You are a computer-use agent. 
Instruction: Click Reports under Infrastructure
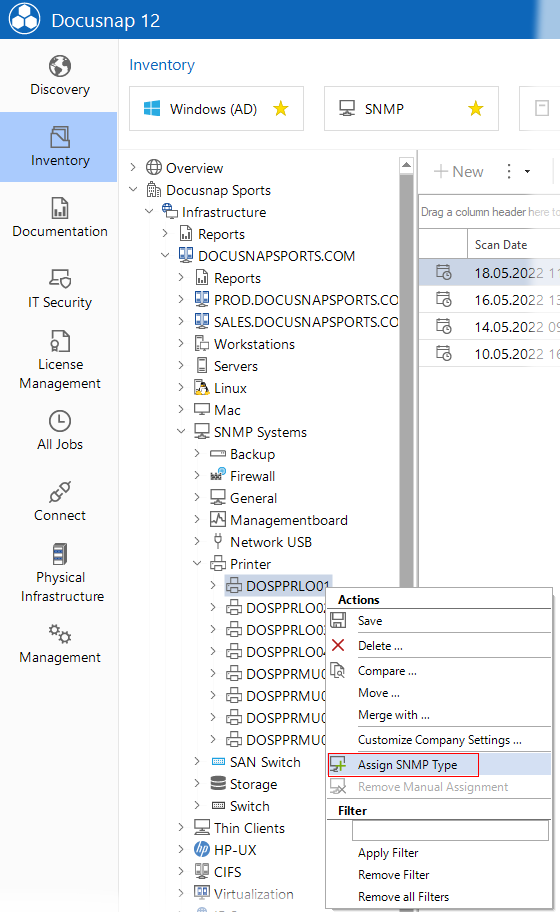[x=212, y=234]
